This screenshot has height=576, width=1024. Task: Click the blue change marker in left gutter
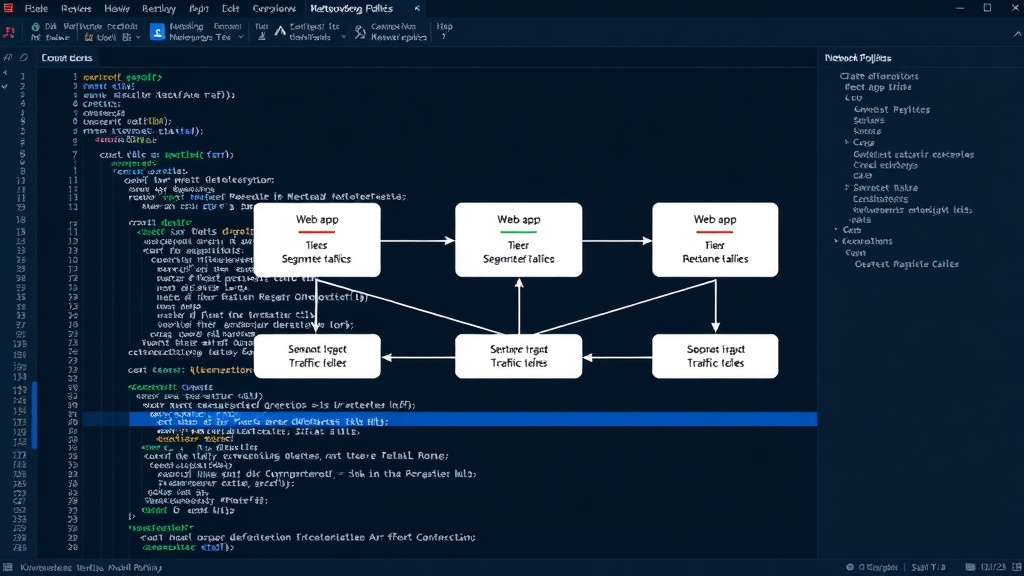pyautogui.click(x=34, y=415)
